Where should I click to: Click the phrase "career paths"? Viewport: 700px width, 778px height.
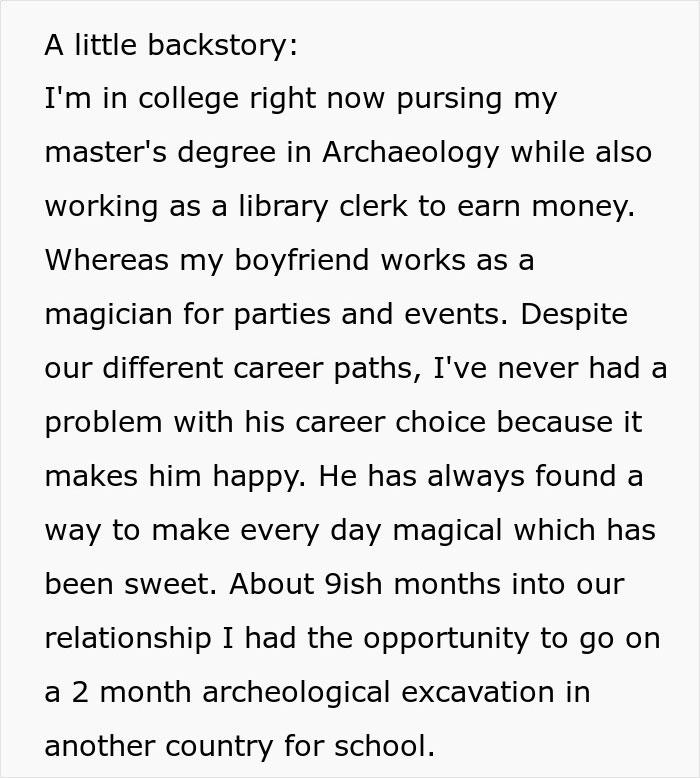tap(323, 369)
